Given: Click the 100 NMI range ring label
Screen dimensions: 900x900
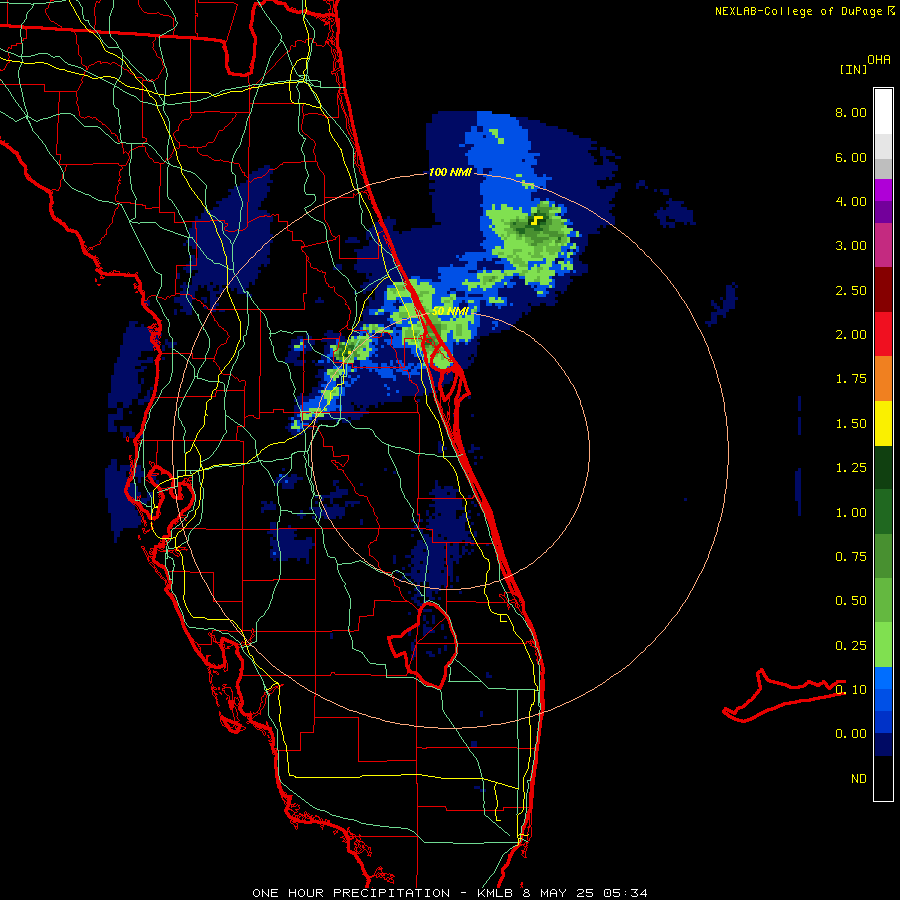Looking at the screenshot, I should (x=450, y=172).
